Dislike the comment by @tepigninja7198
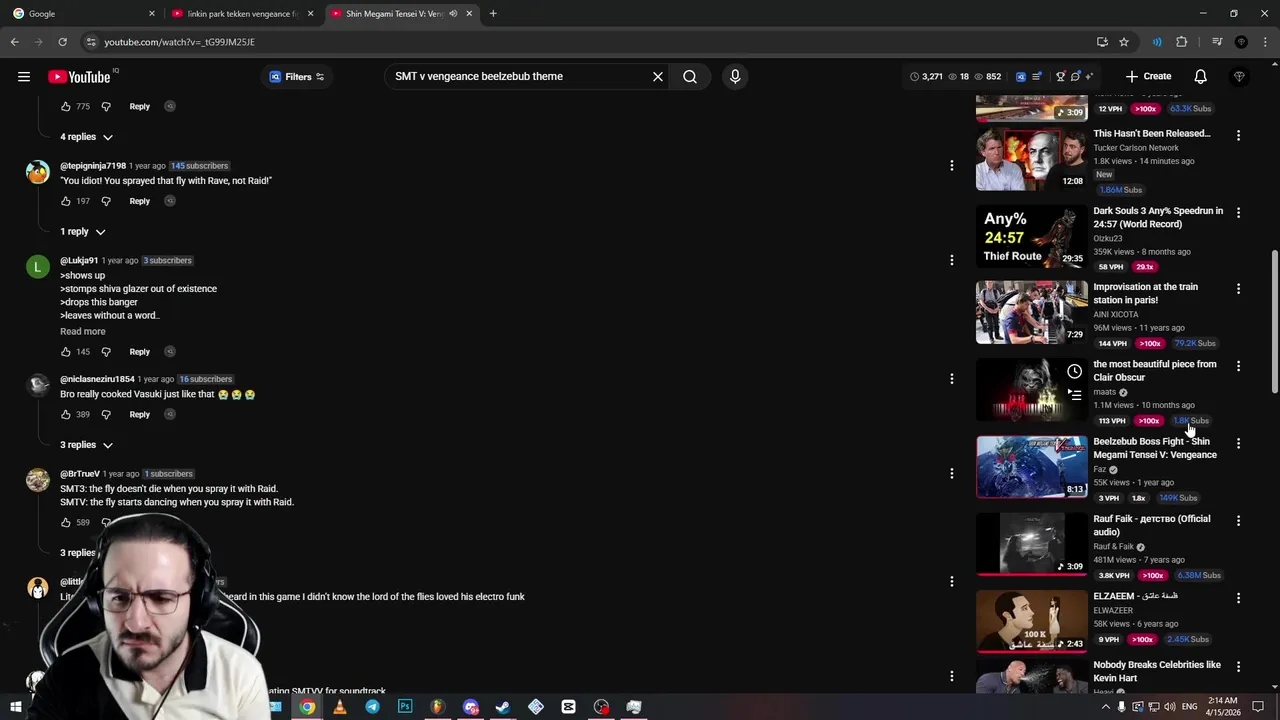This screenshot has width=1280, height=720. coord(106,201)
